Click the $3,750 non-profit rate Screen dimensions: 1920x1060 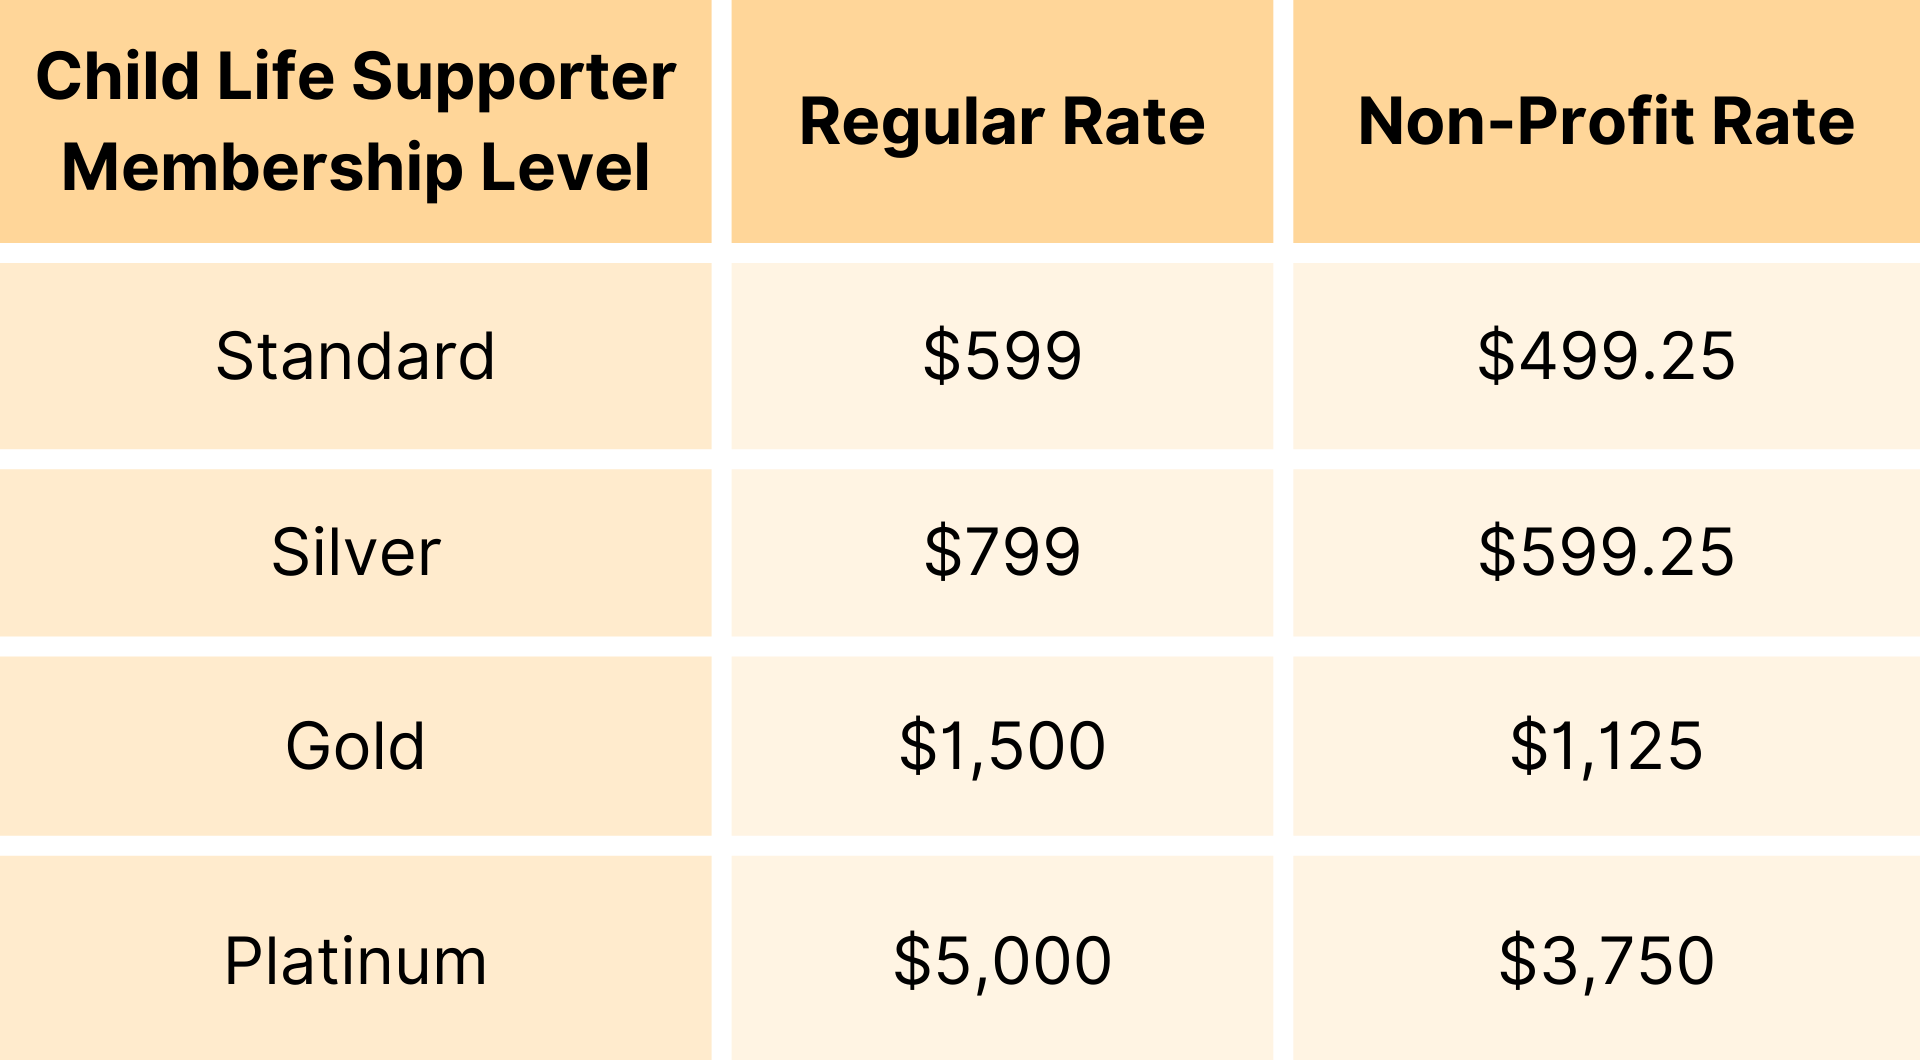click(x=1606, y=958)
